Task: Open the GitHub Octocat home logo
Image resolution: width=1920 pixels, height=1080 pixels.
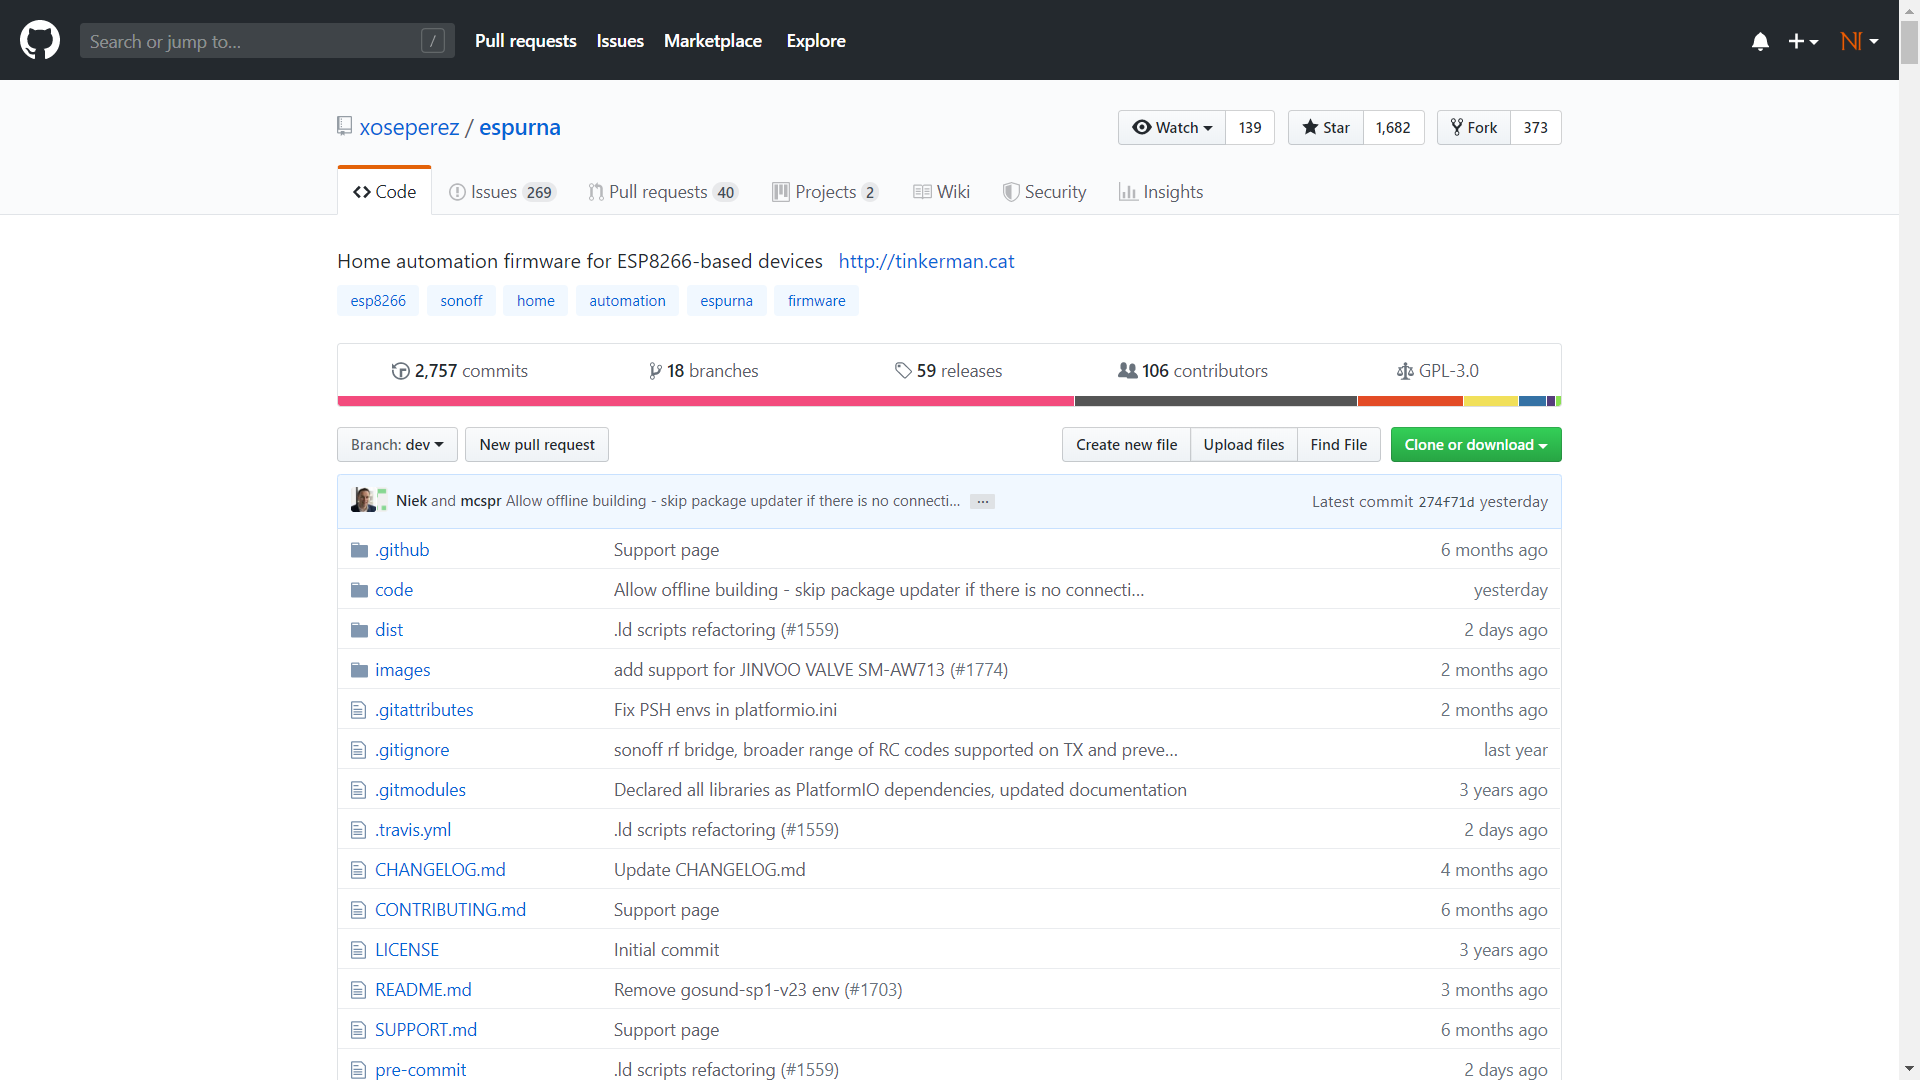Action: [x=40, y=40]
